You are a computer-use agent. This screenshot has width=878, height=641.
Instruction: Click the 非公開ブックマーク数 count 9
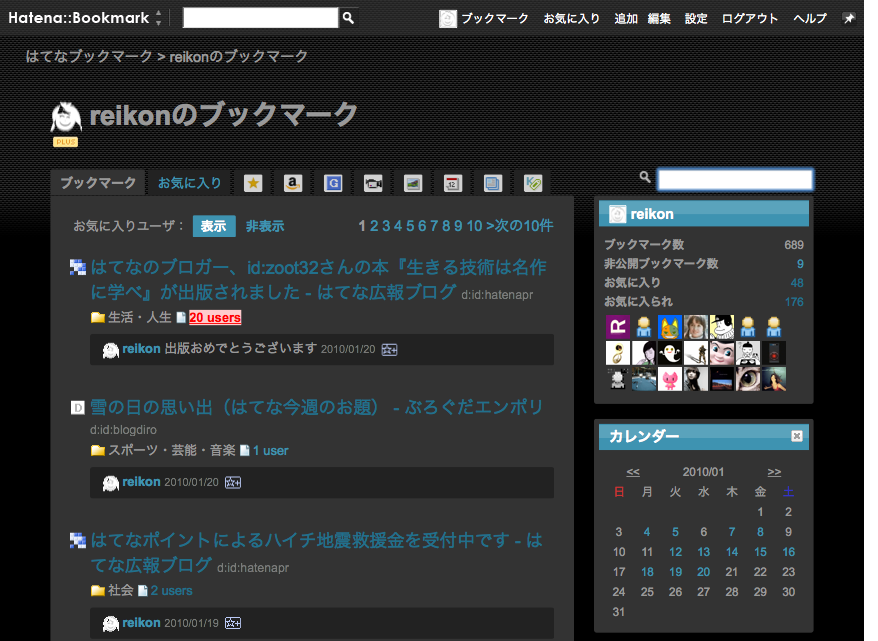pyautogui.click(x=800, y=264)
